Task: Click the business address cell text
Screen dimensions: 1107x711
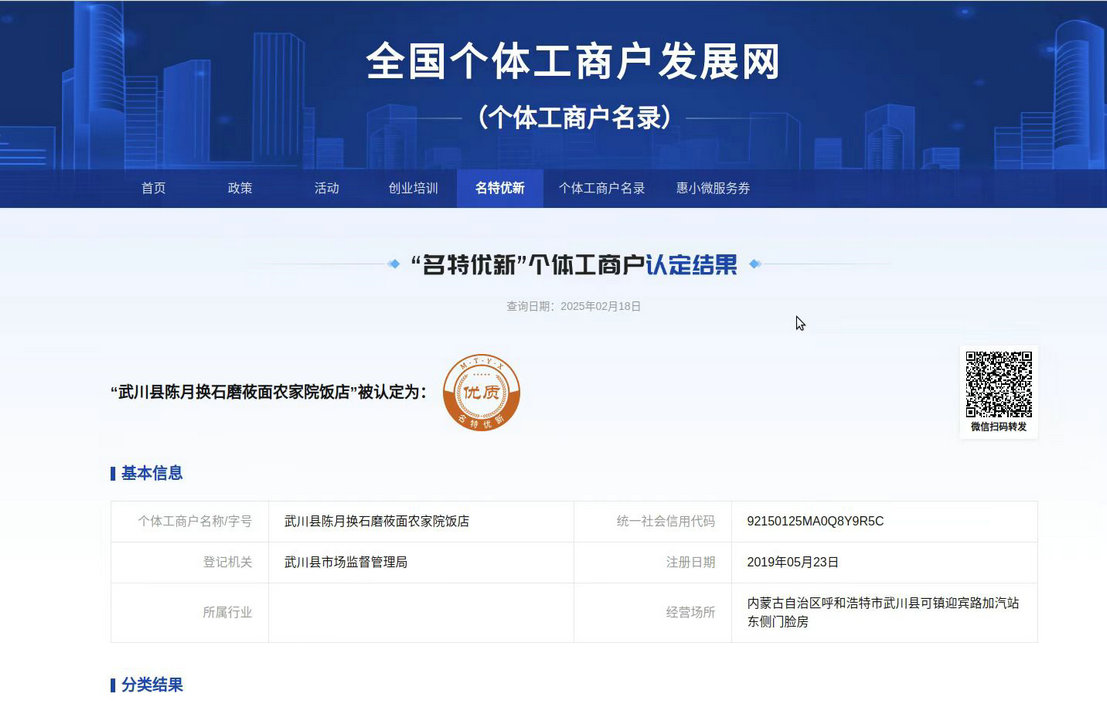Action: (883, 612)
